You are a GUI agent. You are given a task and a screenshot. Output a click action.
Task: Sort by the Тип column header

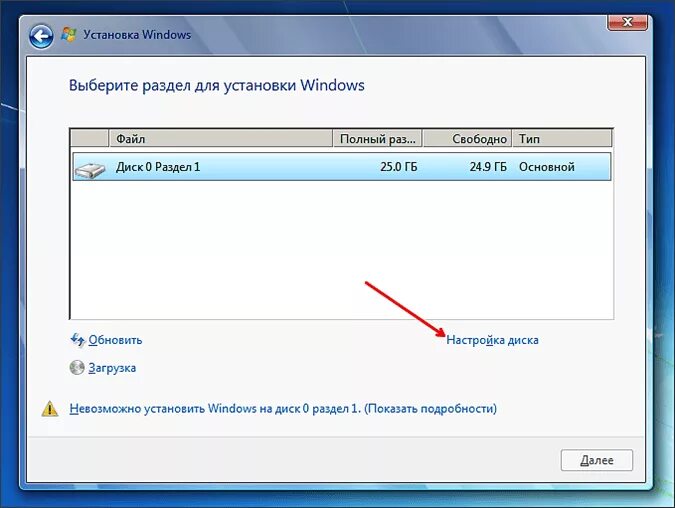[x=562, y=139]
